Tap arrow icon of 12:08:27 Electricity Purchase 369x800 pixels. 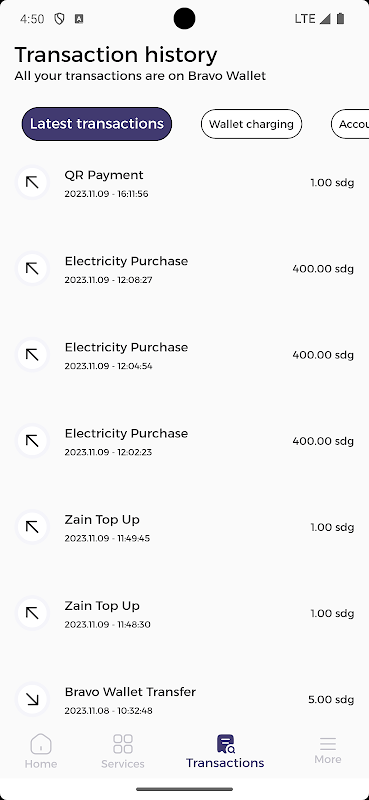(32, 268)
